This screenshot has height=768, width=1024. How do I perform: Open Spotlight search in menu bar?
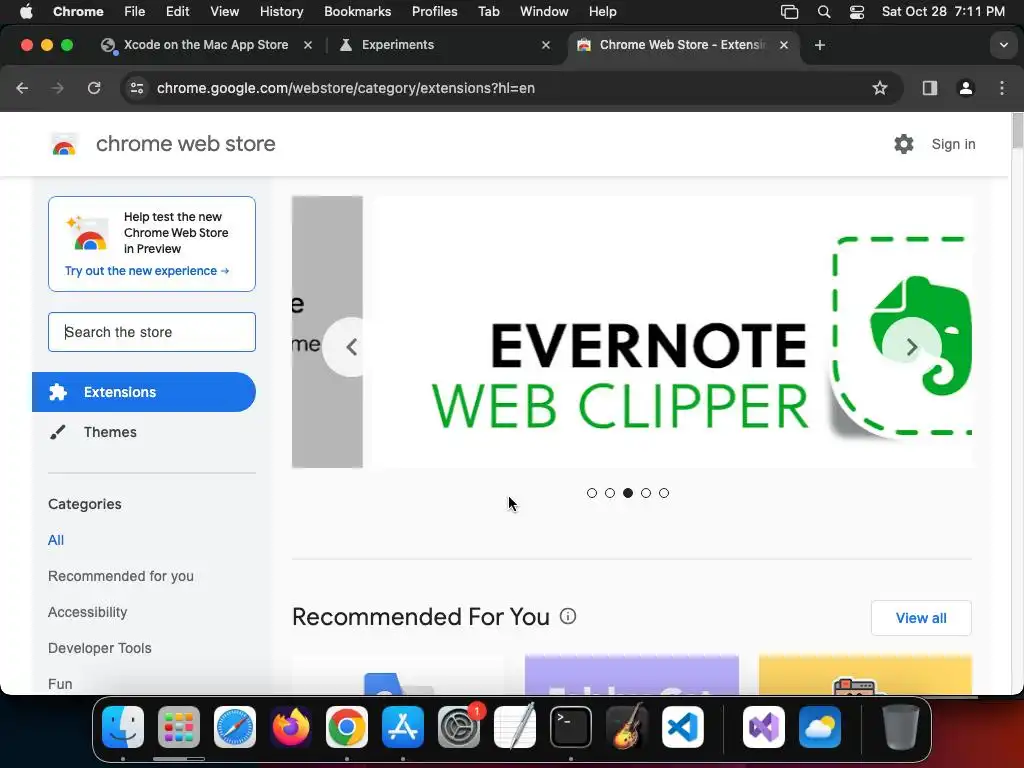(824, 12)
